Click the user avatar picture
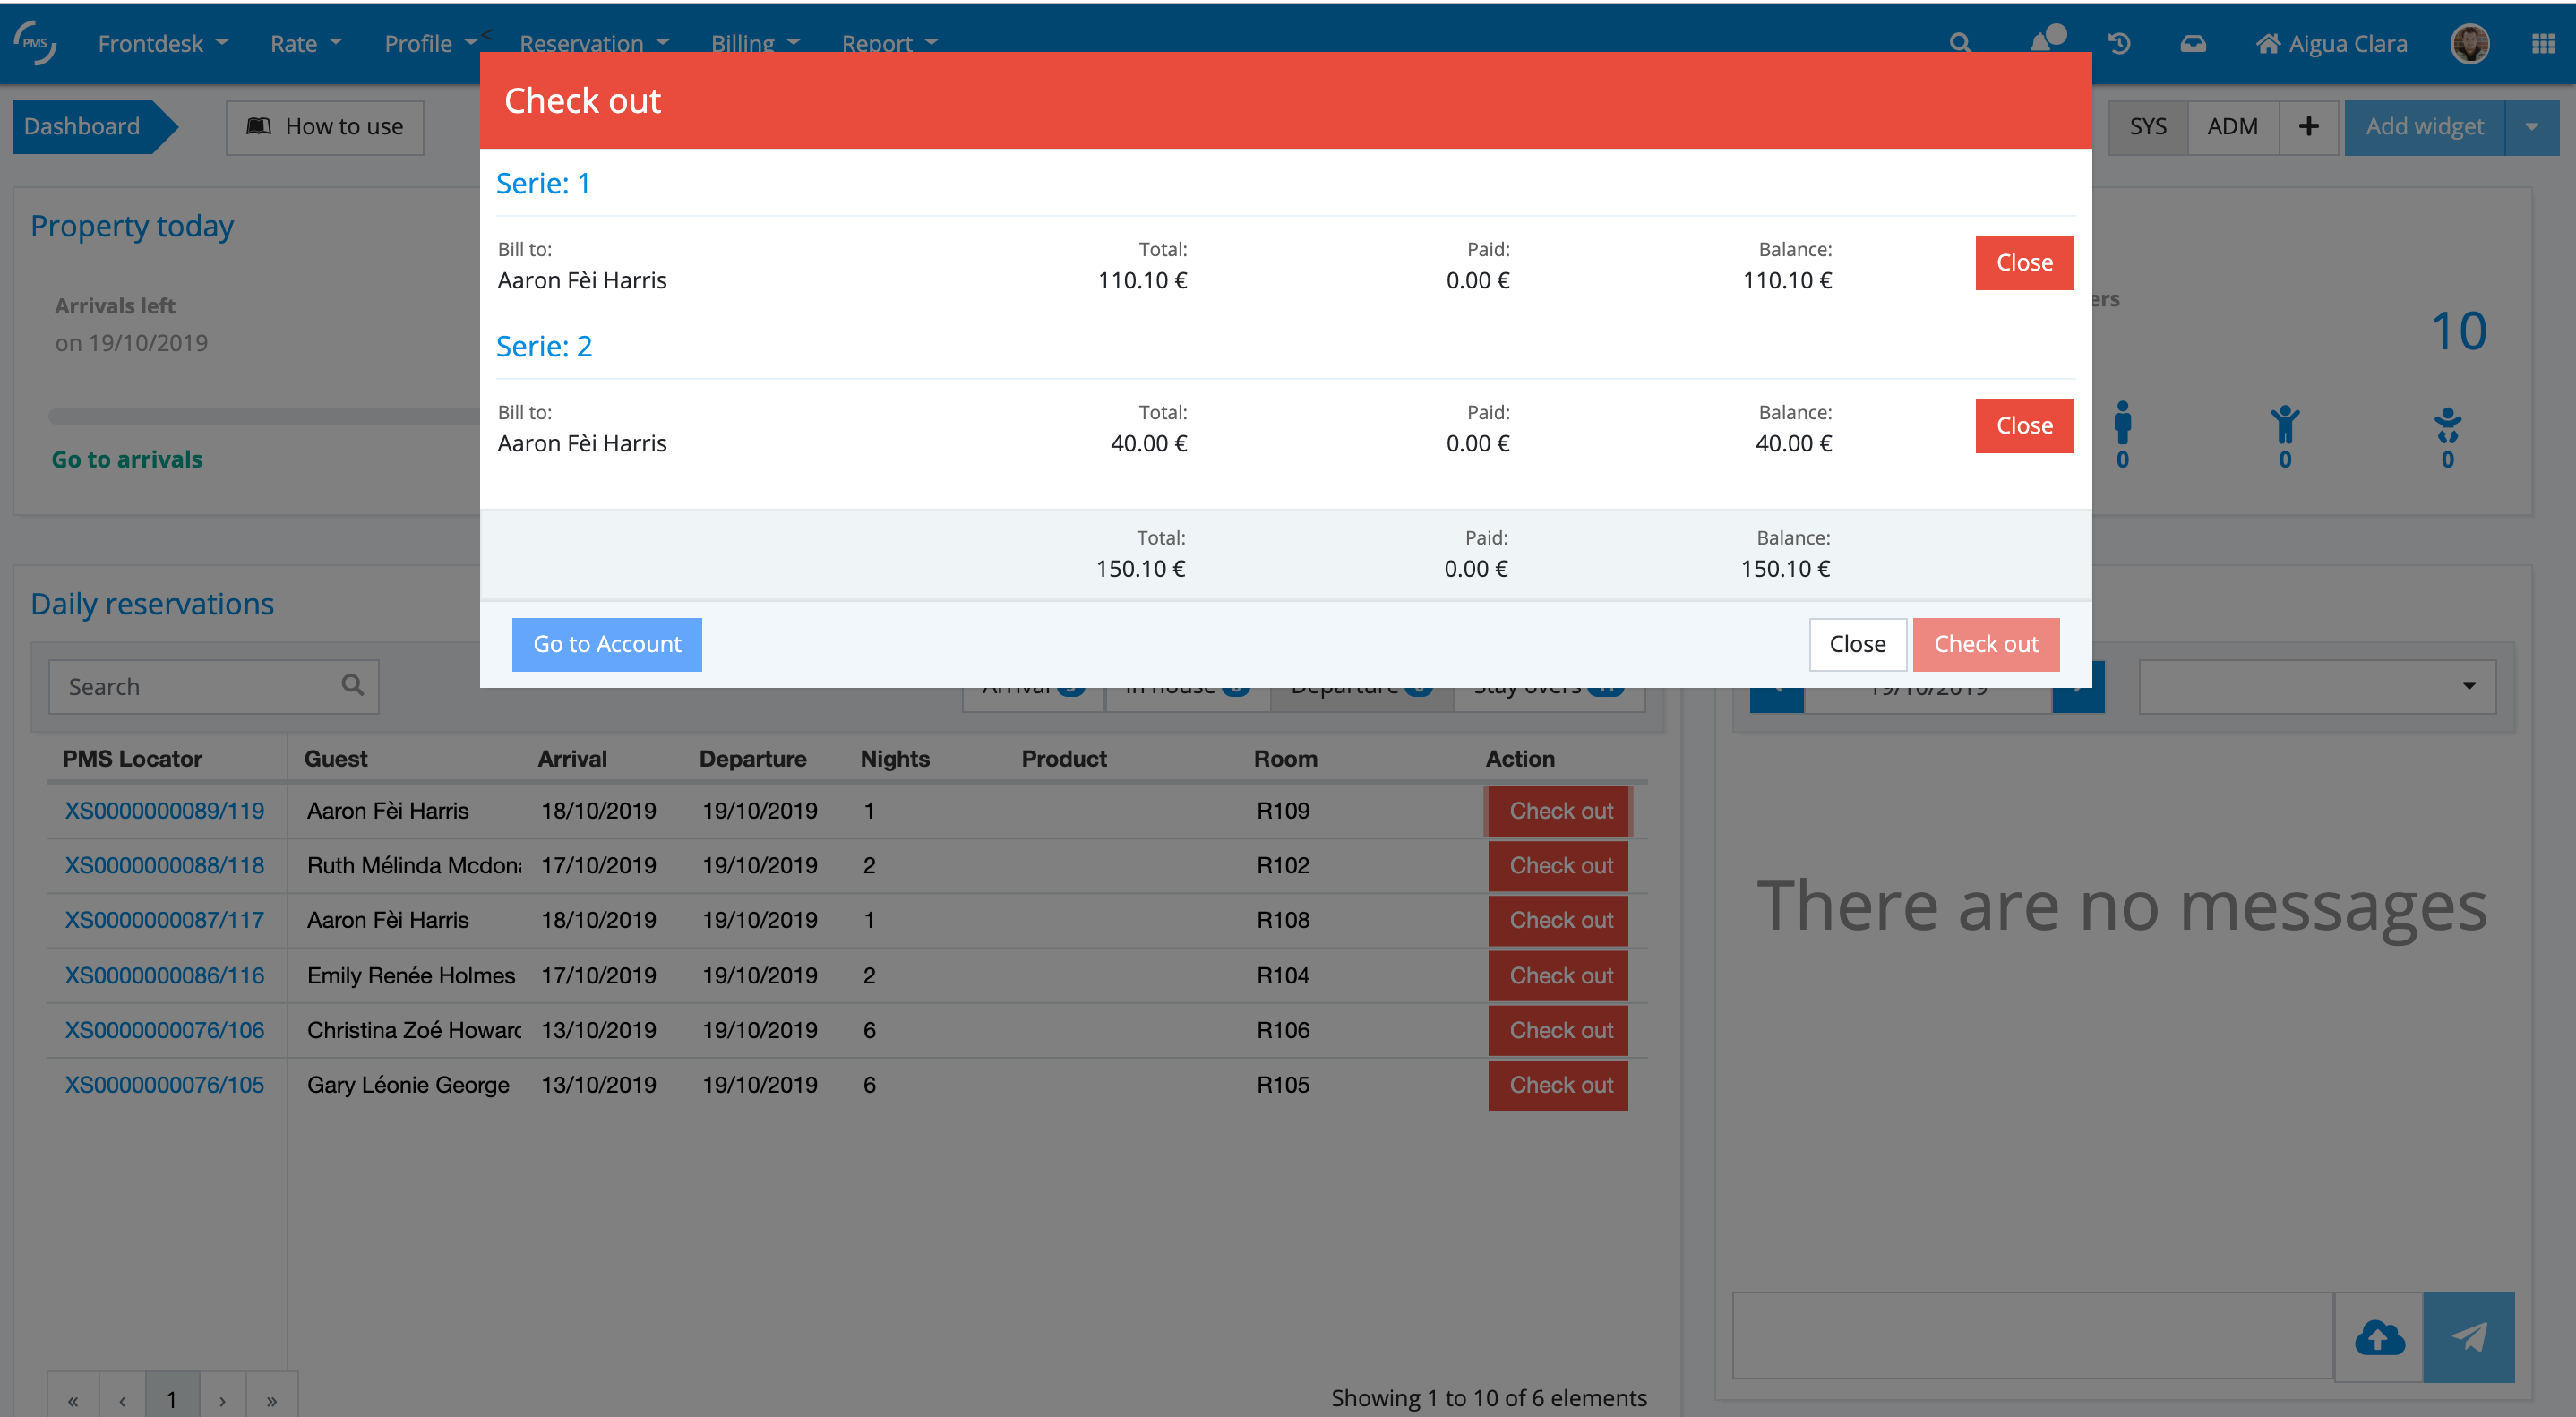Image resolution: width=2576 pixels, height=1417 pixels. pyautogui.click(x=2469, y=43)
